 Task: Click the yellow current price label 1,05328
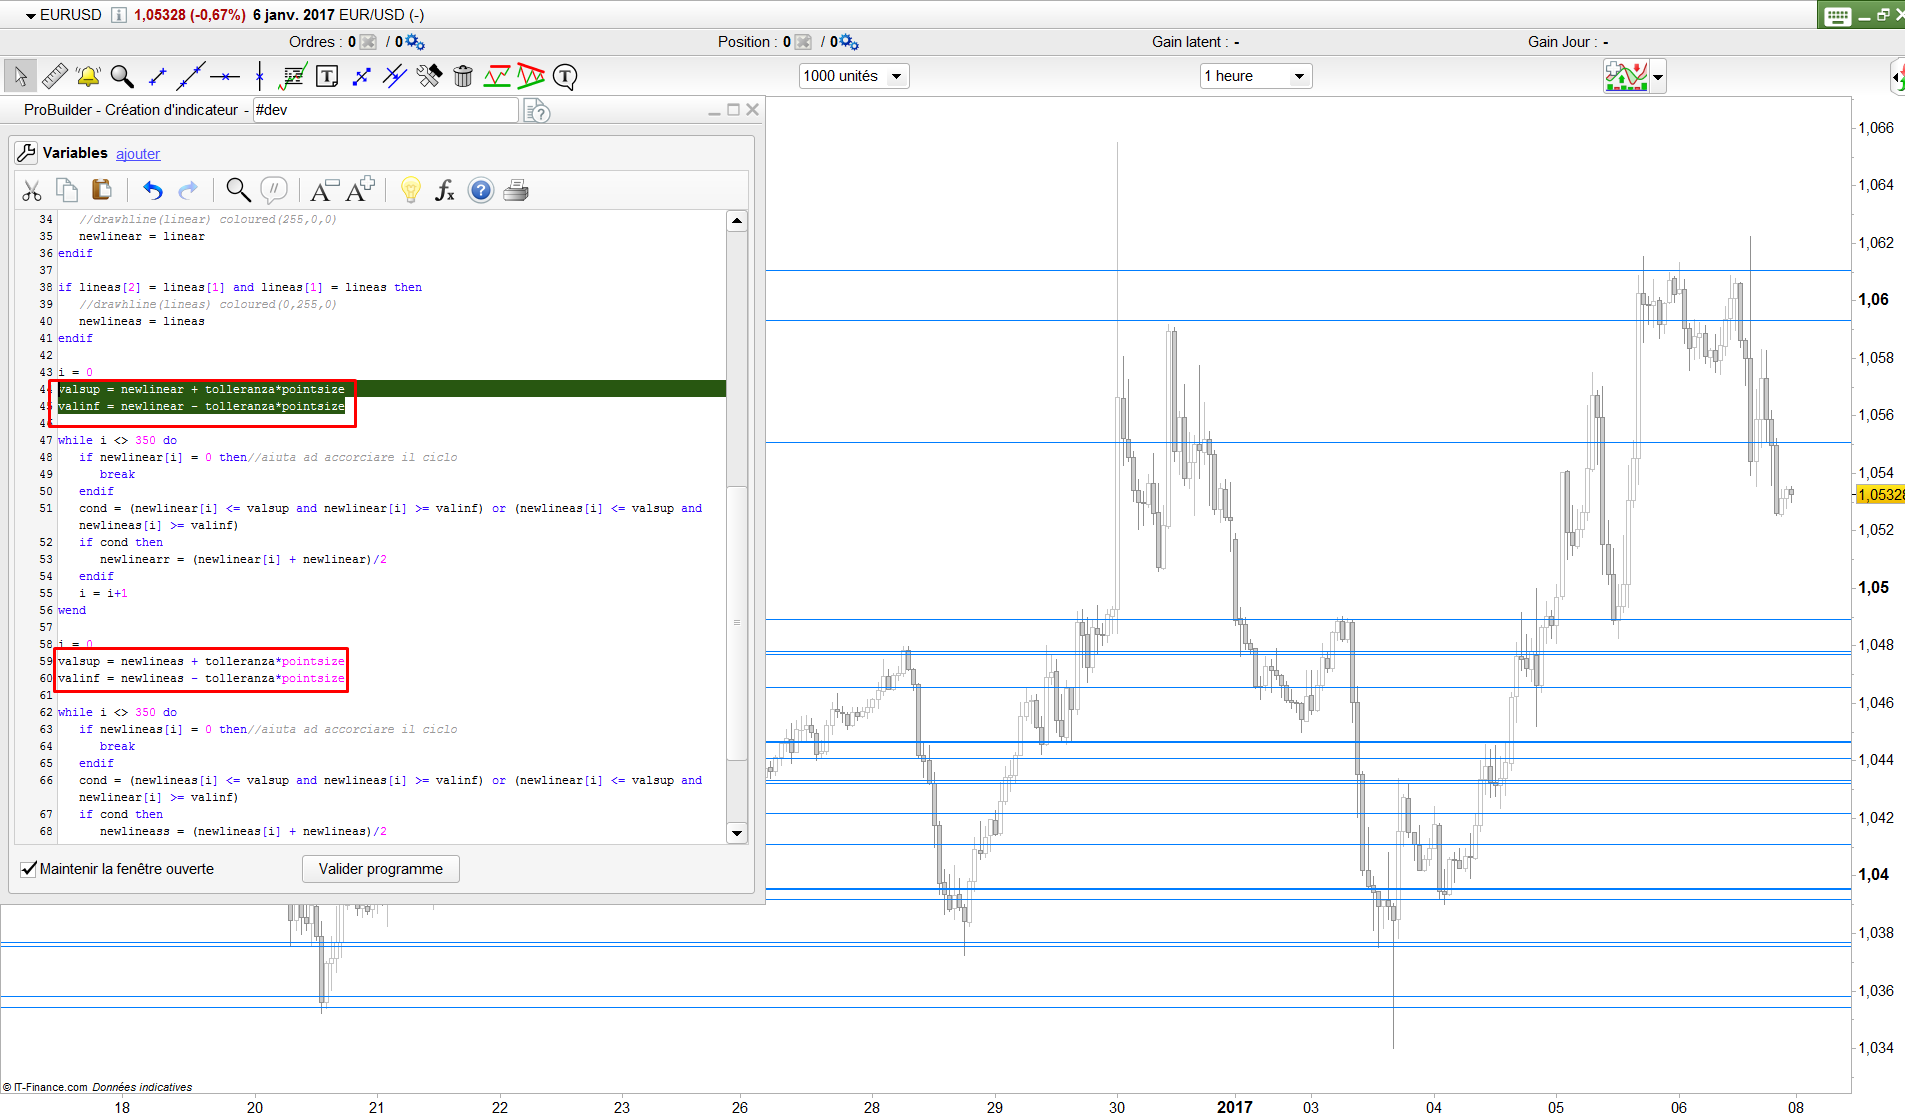pos(1880,495)
